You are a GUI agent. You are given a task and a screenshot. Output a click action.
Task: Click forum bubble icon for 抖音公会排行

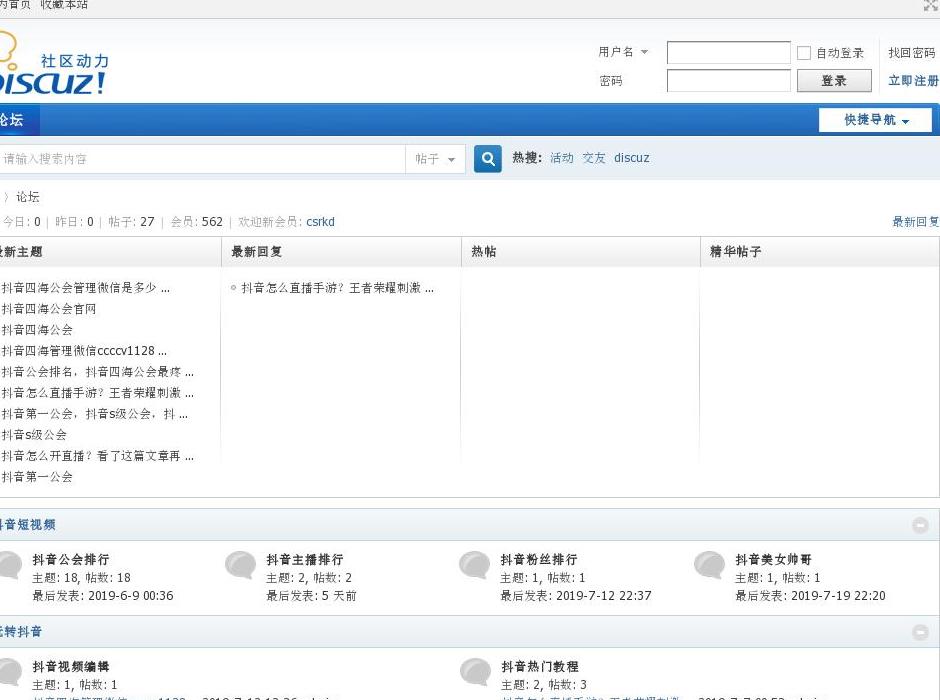[x=11, y=565]
